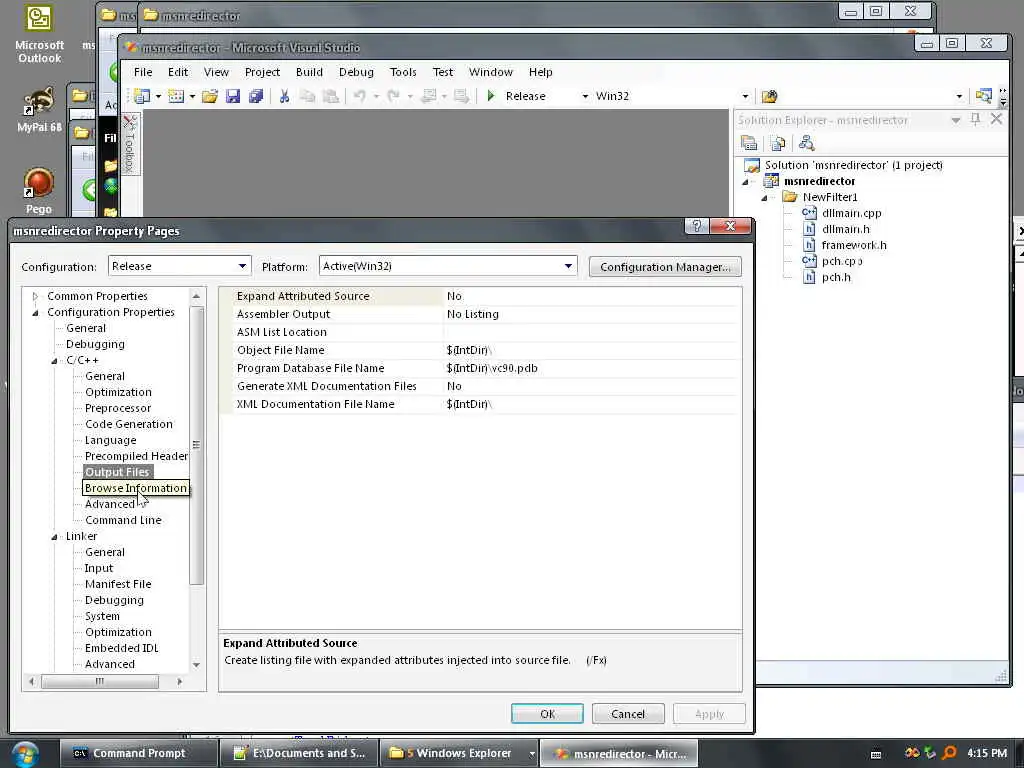This screenshot has width=1024, height=768.
Task: Open the Tools menu
Action: click(x=403, y=72)
